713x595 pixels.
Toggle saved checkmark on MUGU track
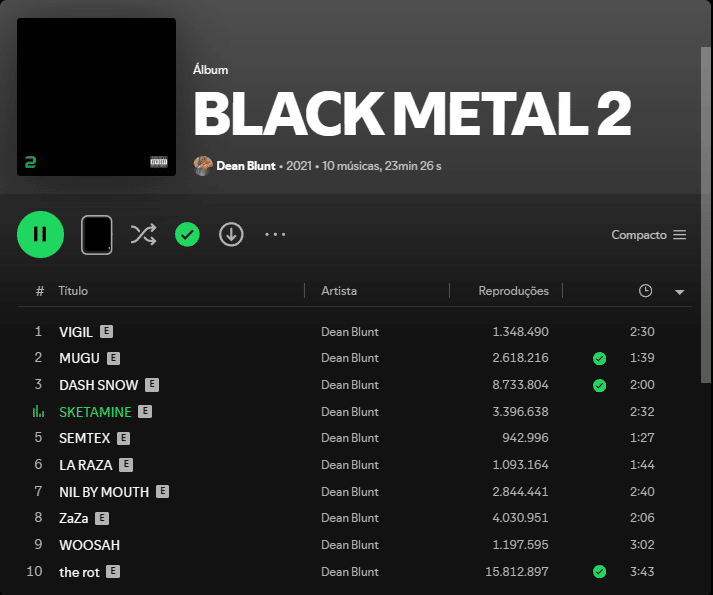[x=599, y=358]
